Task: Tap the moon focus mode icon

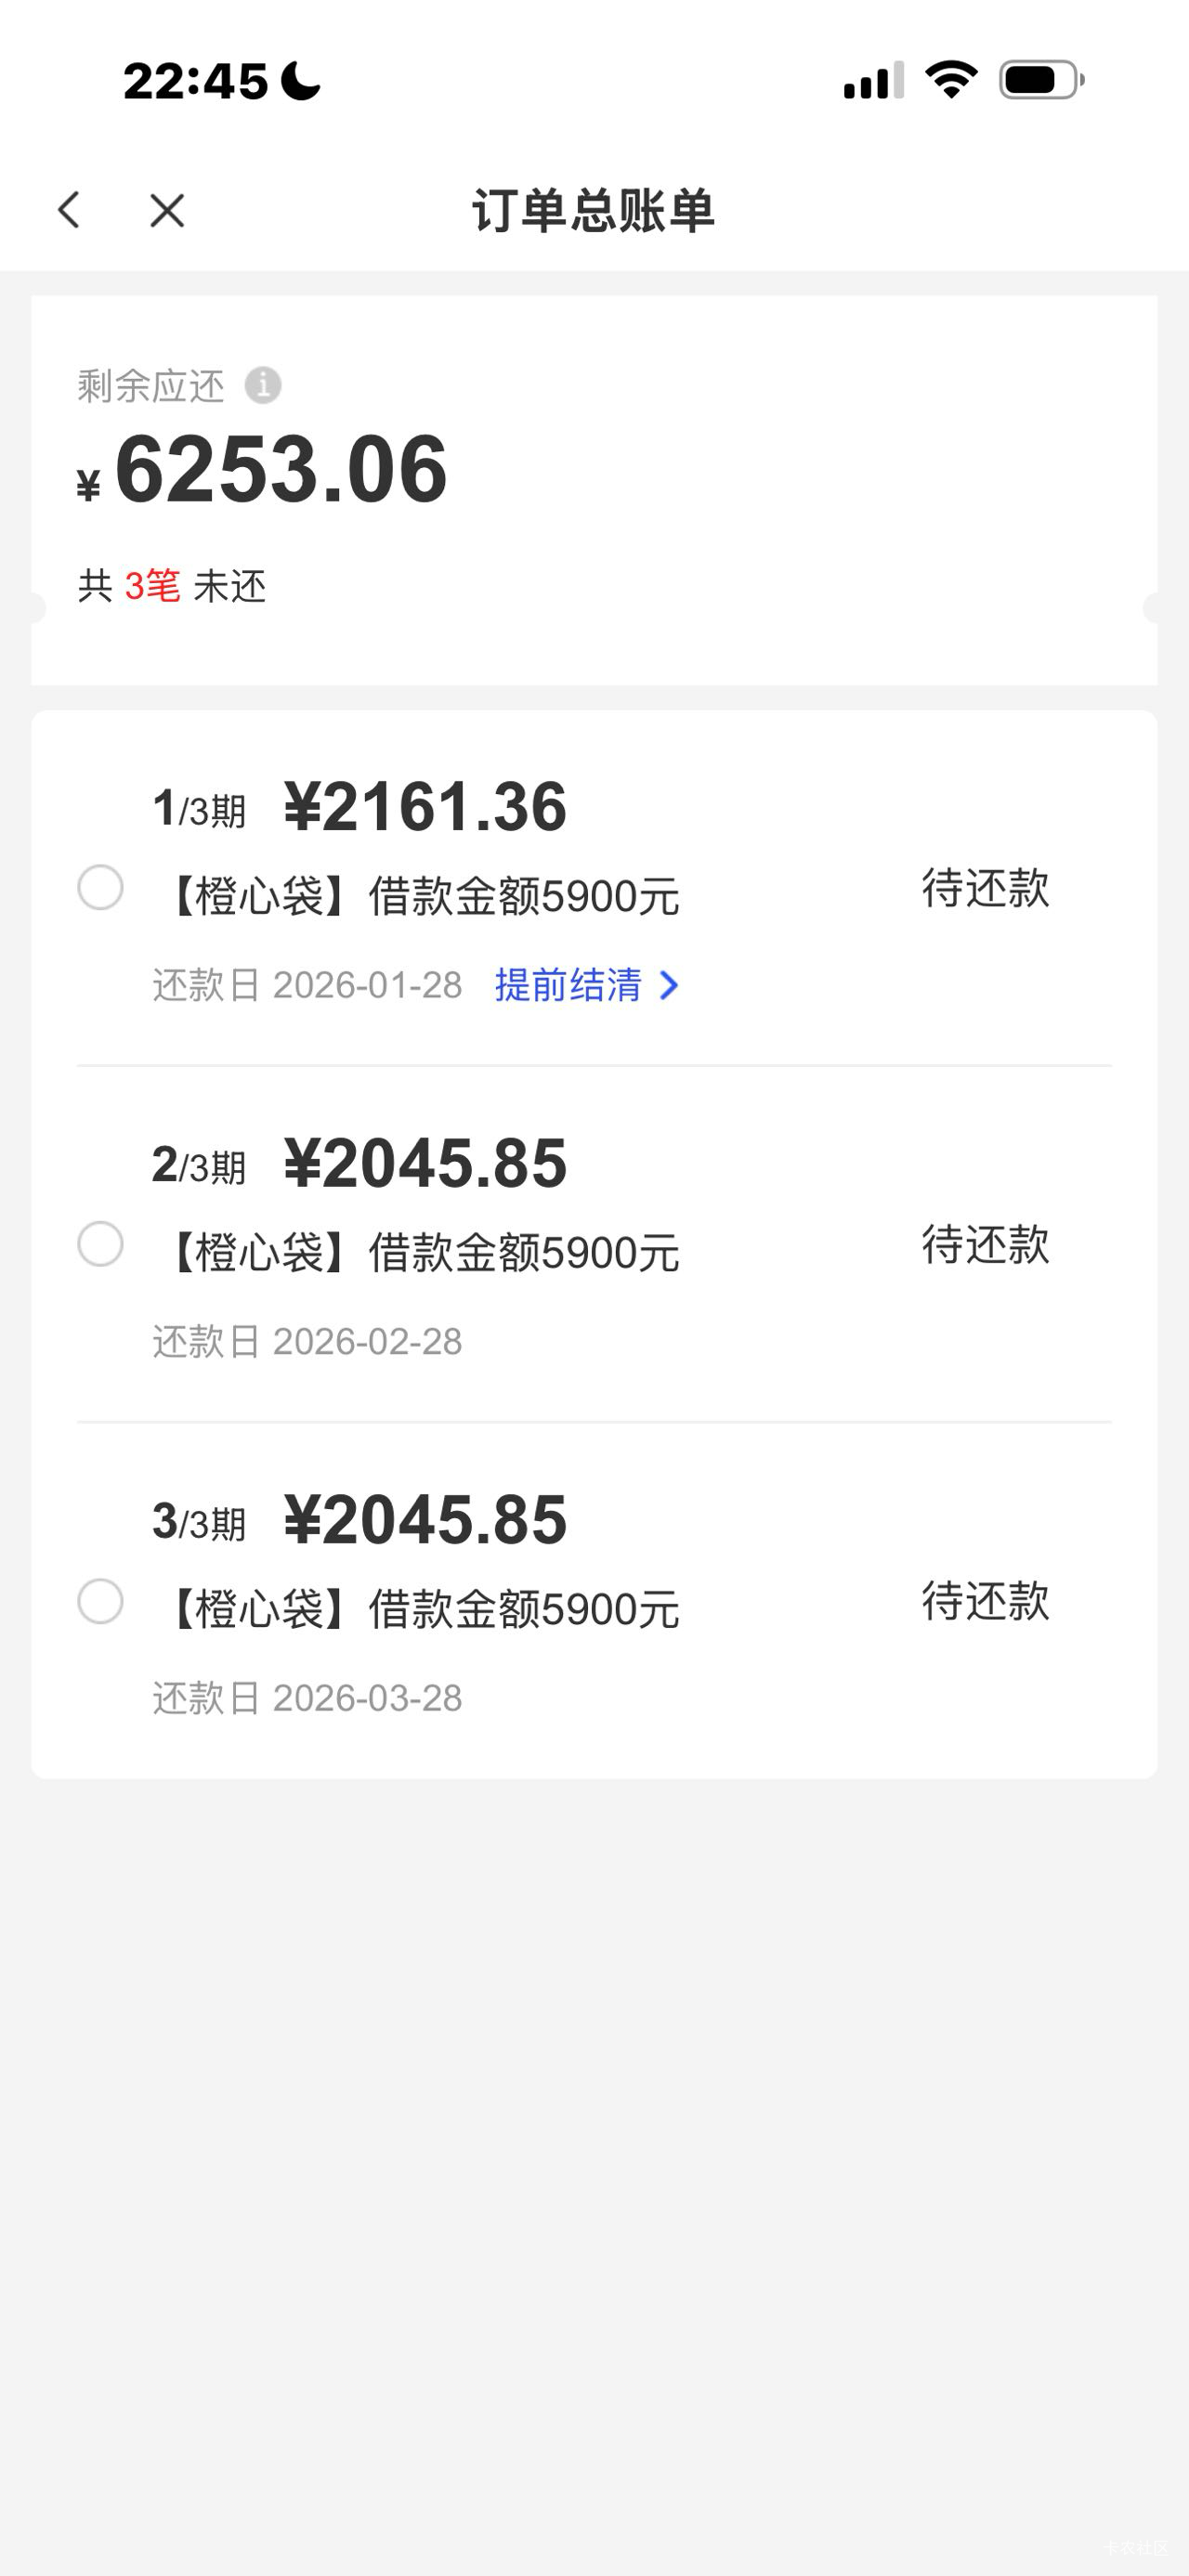Action: 301,80
